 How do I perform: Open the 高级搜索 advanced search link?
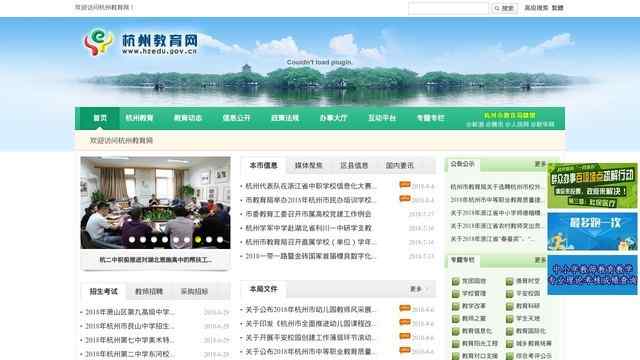coord(536,8)
